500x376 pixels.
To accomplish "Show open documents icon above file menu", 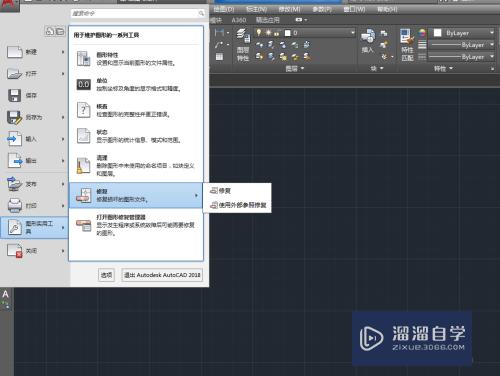I will click(60, 31).
